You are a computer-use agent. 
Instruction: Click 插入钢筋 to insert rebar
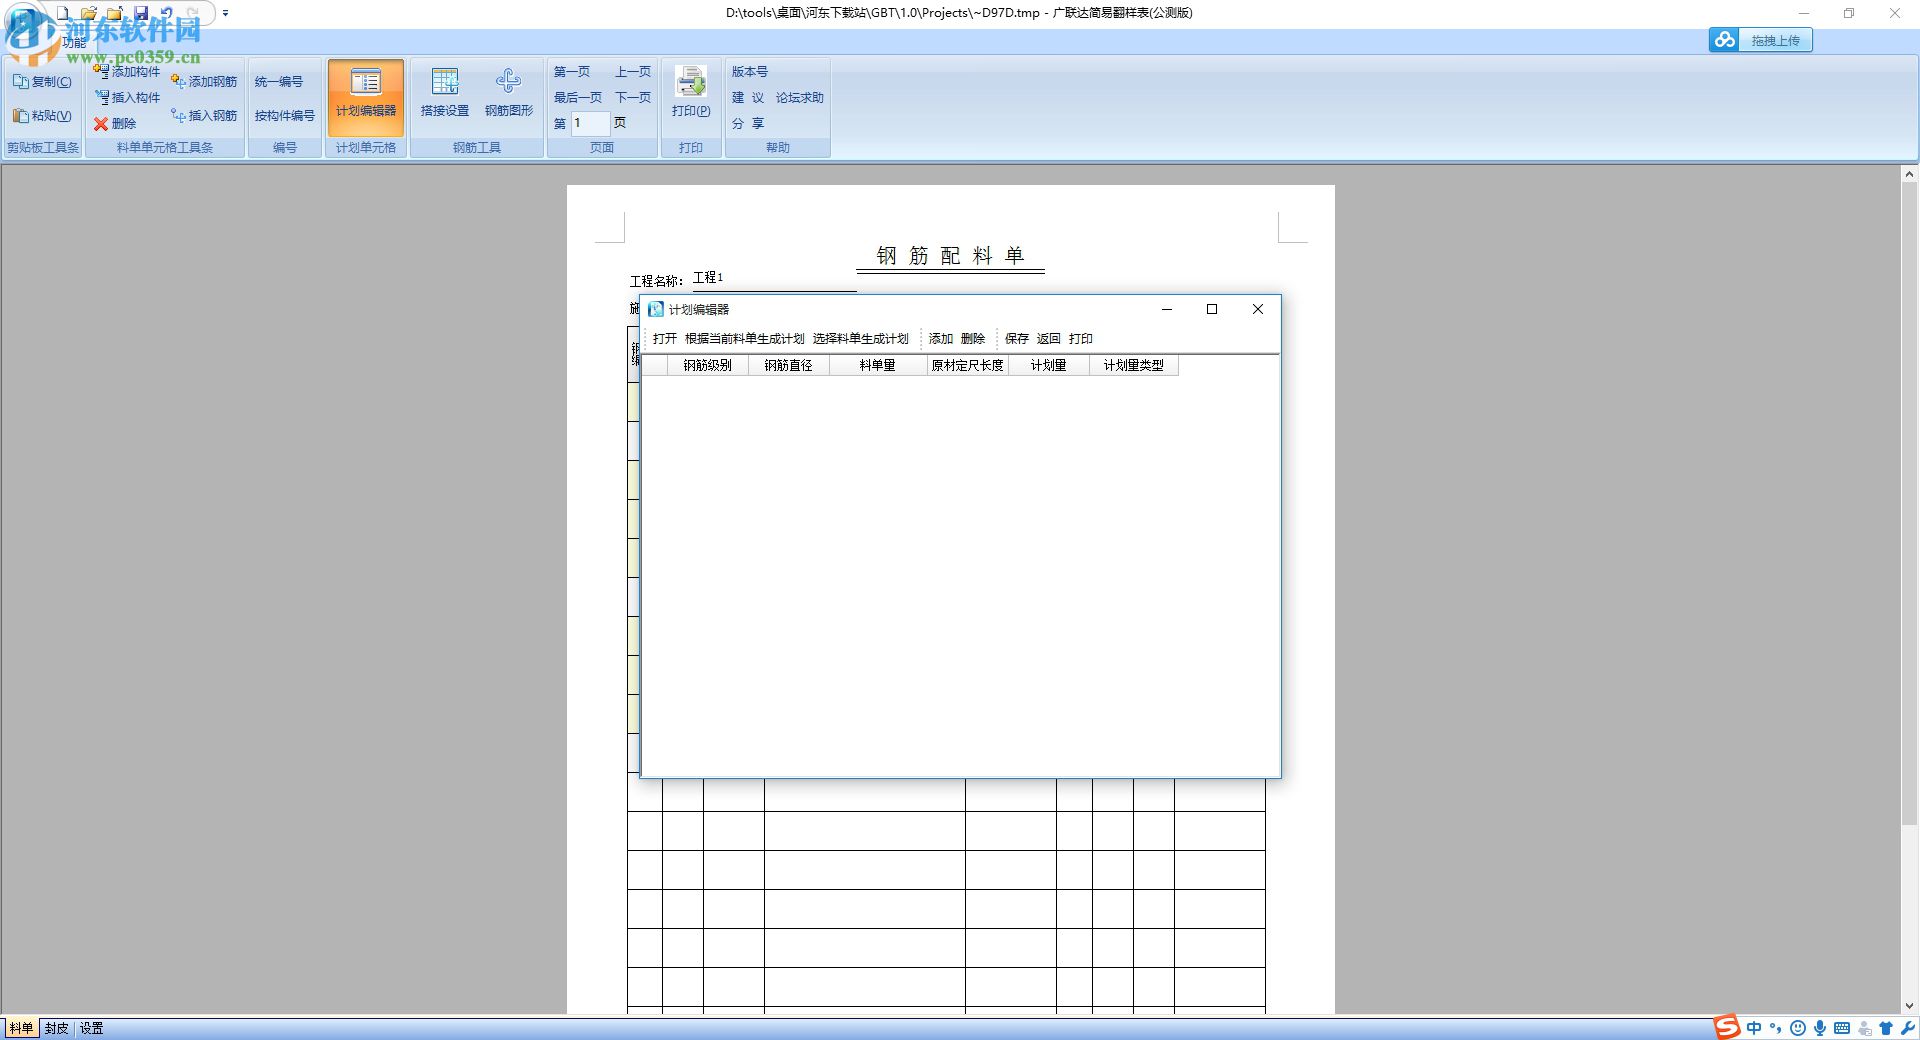pos(204,116)
